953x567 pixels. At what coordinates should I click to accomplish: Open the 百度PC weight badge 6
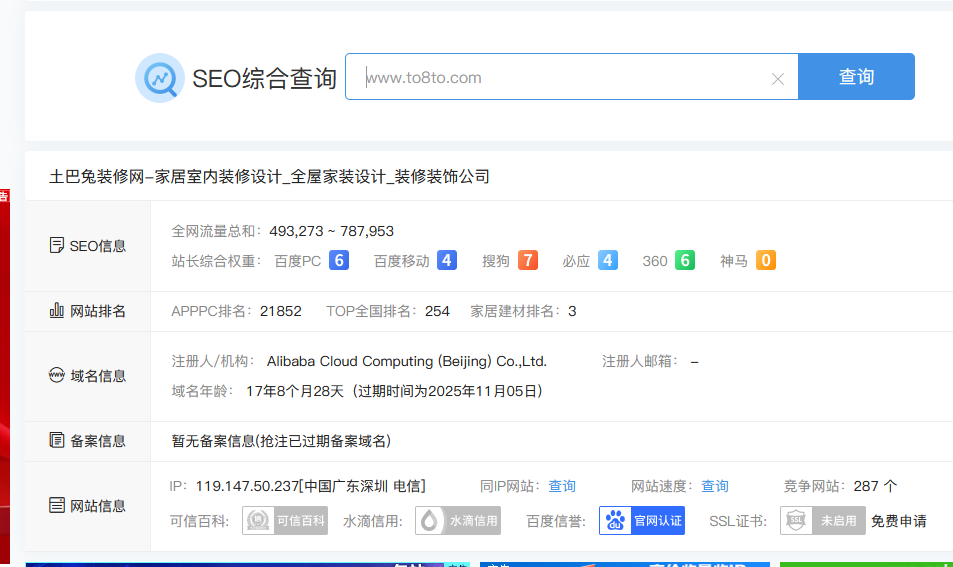[339, 260]
